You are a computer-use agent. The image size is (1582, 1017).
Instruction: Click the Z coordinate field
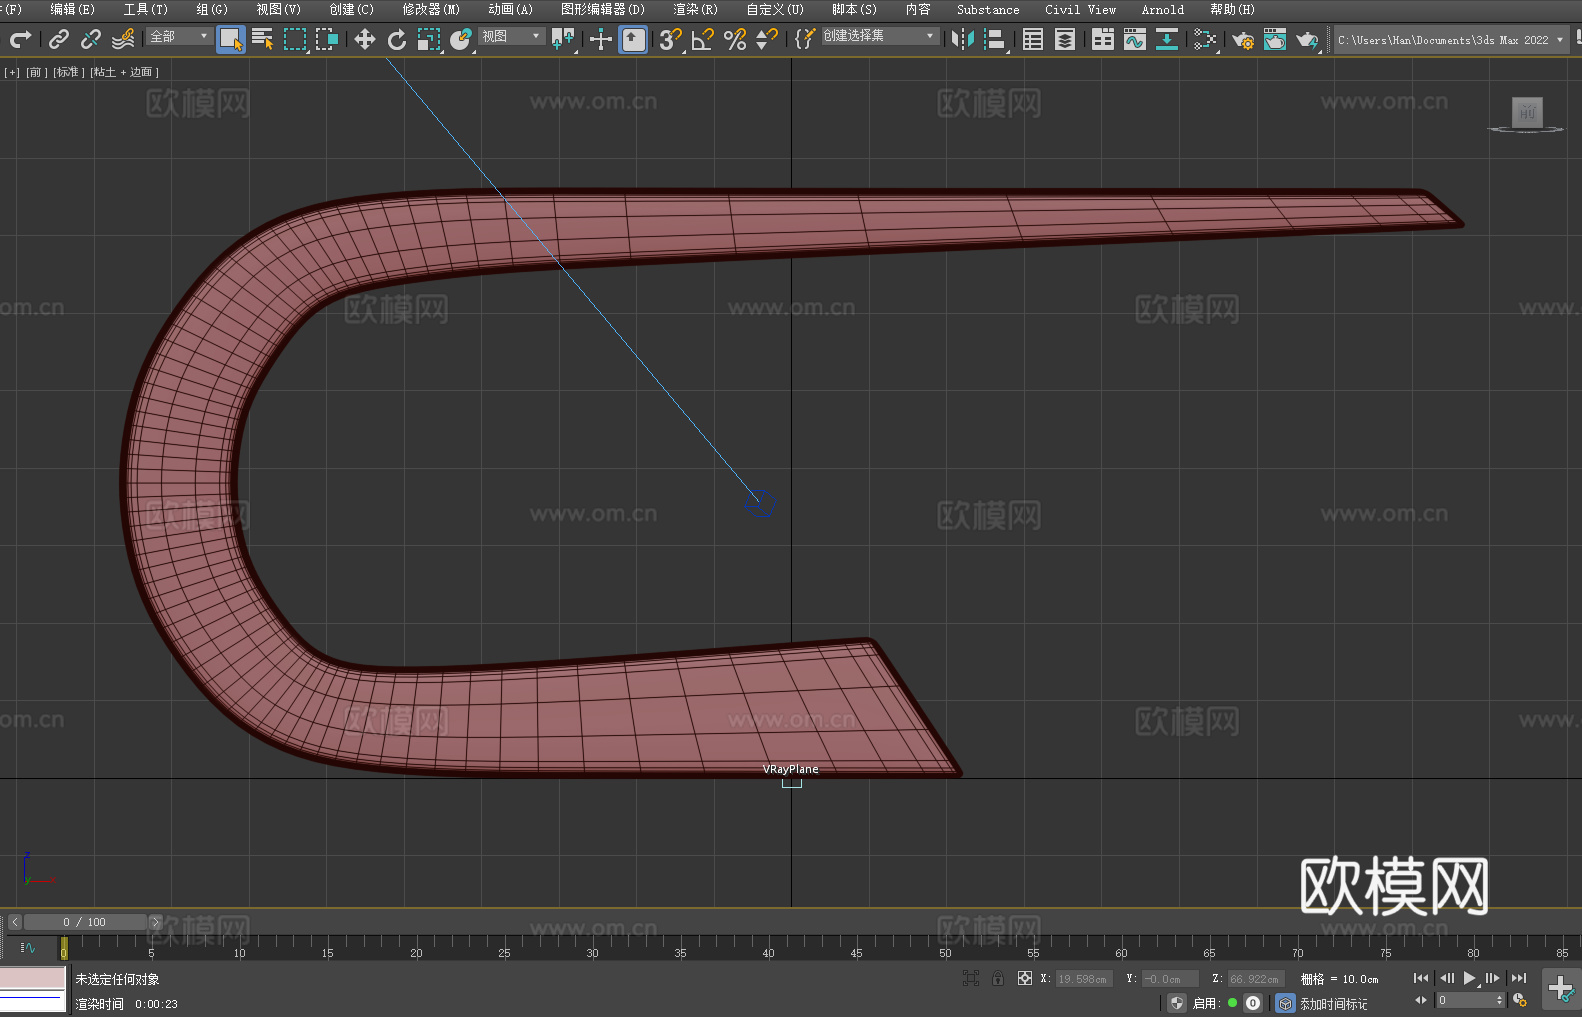click(1255, 979)
